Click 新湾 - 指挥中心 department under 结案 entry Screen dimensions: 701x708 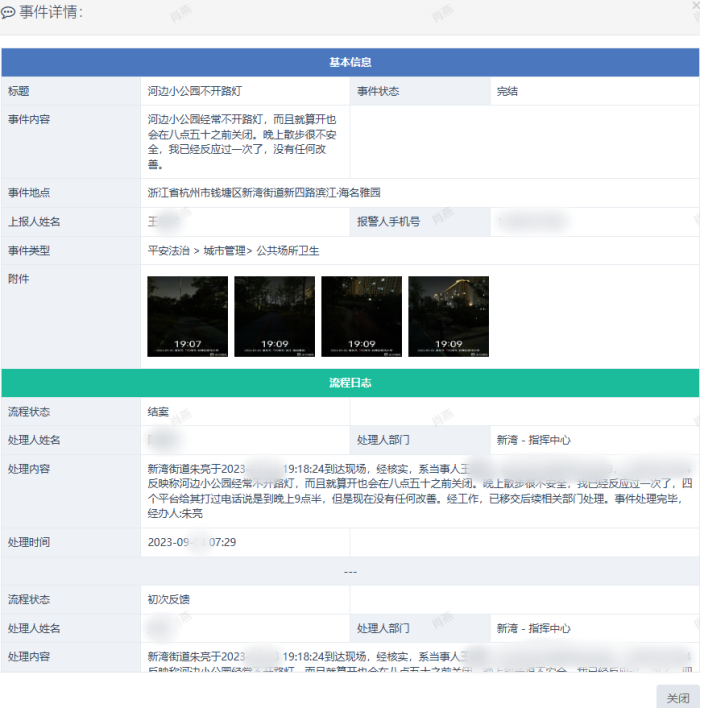coord(533,440)
